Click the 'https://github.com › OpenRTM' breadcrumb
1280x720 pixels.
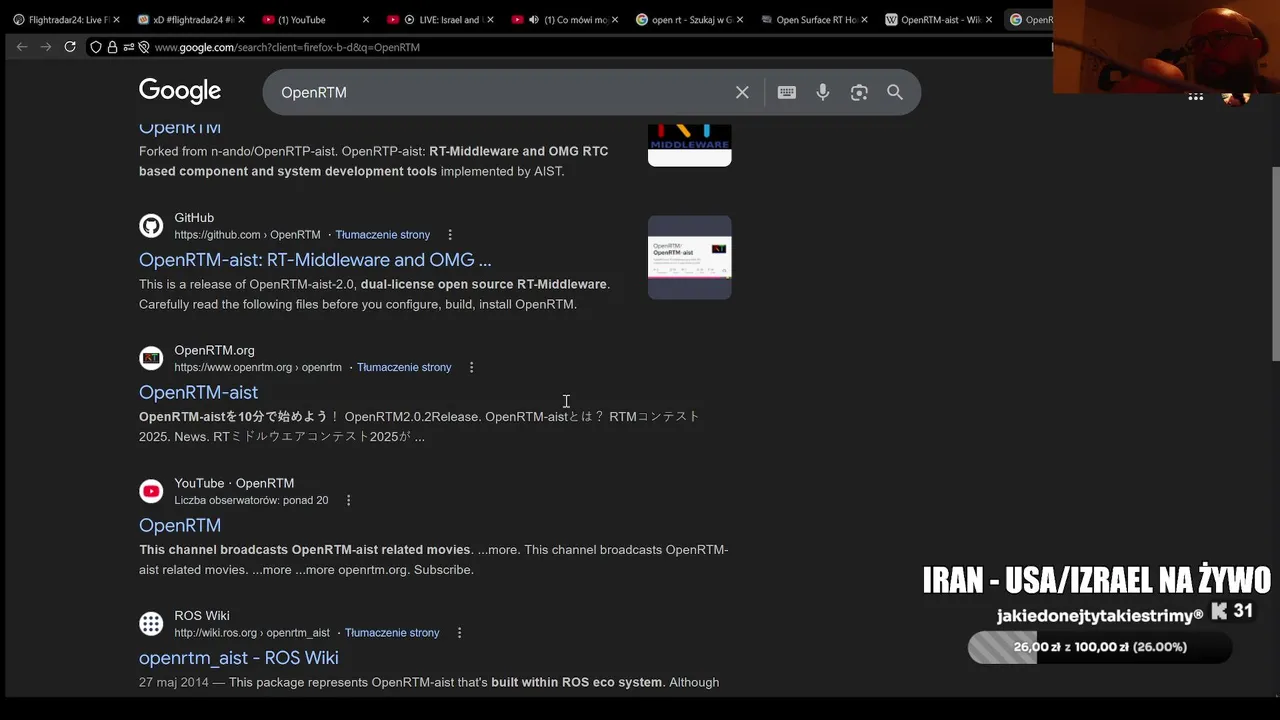(x=247, y=235)
